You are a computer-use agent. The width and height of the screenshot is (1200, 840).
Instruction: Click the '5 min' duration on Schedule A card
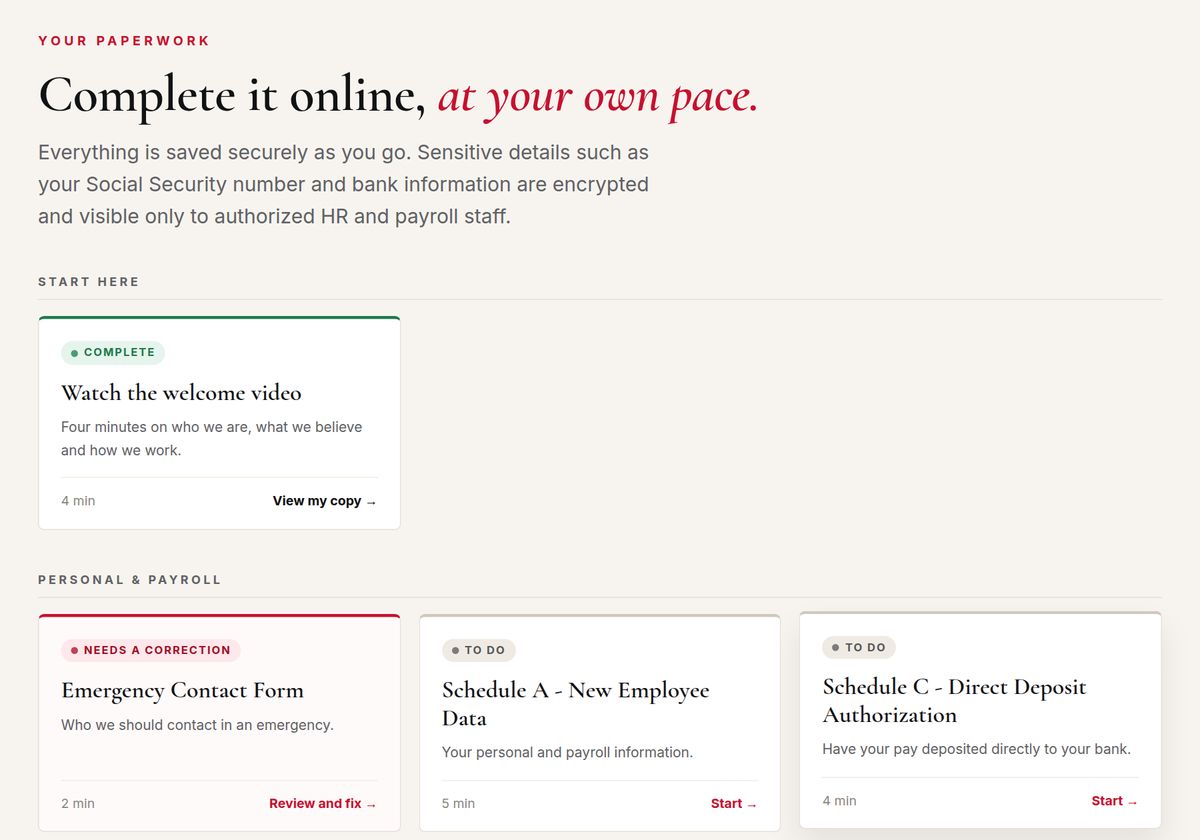[x=459, y=803]
